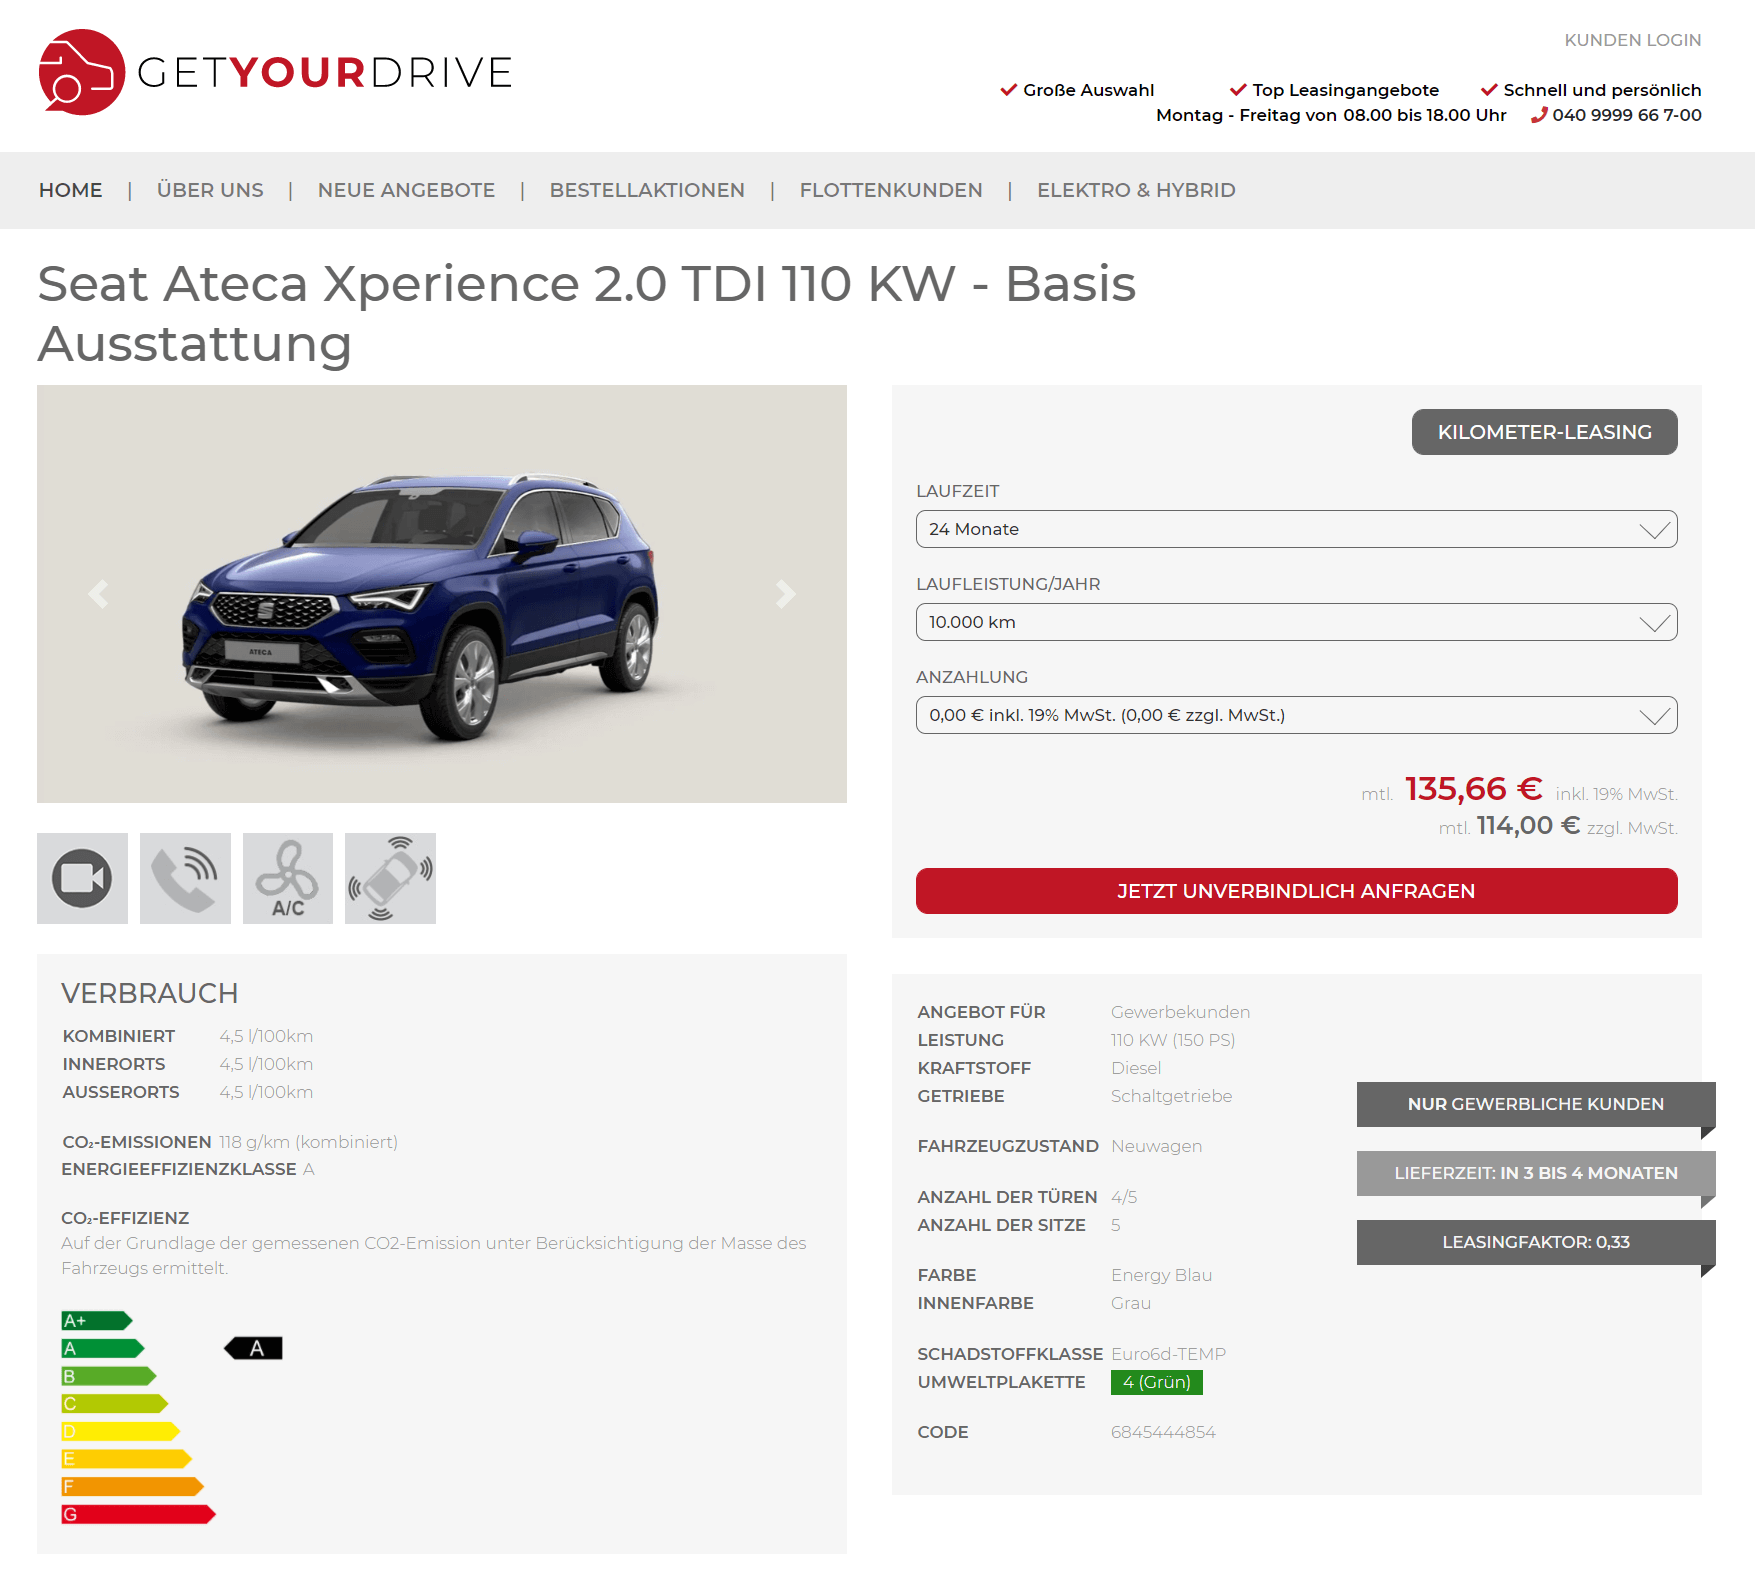Go to NEUE ANGEBOTE in navigation
The width and height of the screenshot is (1755, 1570).
(x=406, y=190)
